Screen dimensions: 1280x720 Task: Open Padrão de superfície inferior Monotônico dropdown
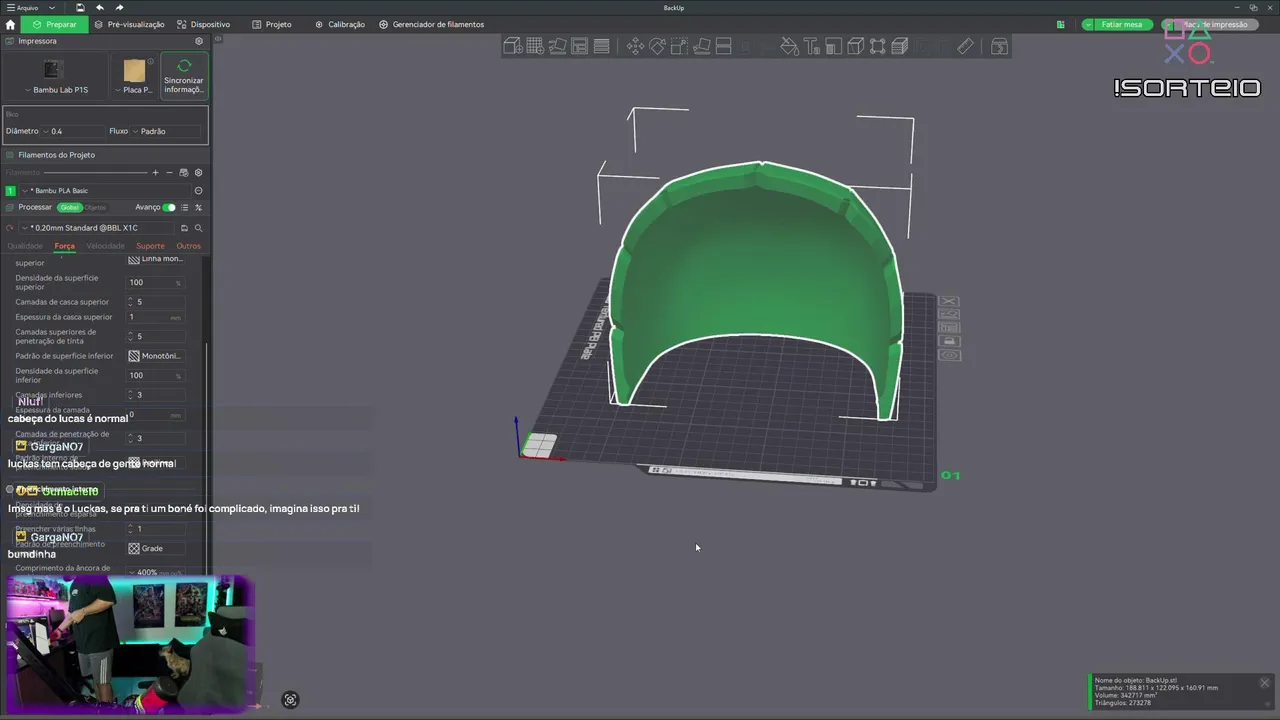click(x=156, y=356)
